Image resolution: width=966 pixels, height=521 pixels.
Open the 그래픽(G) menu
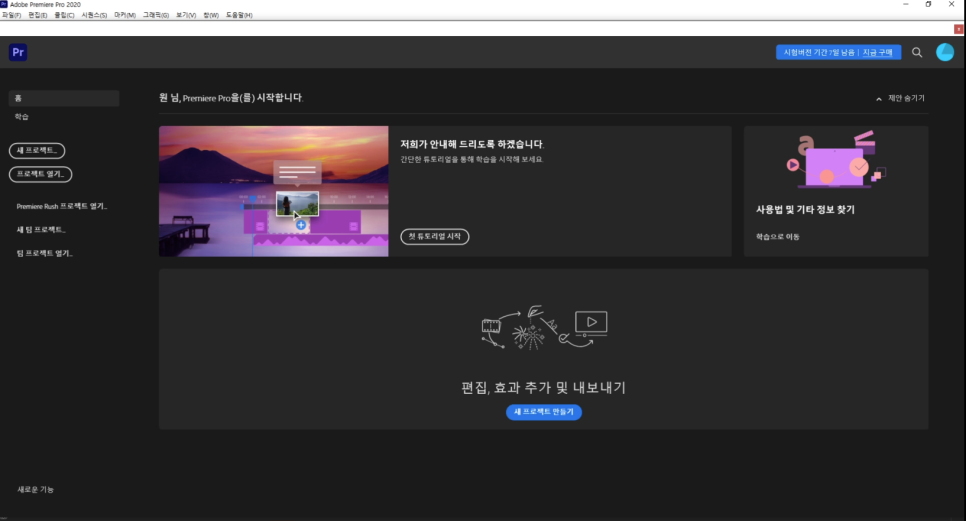click(x=156, y=15)
